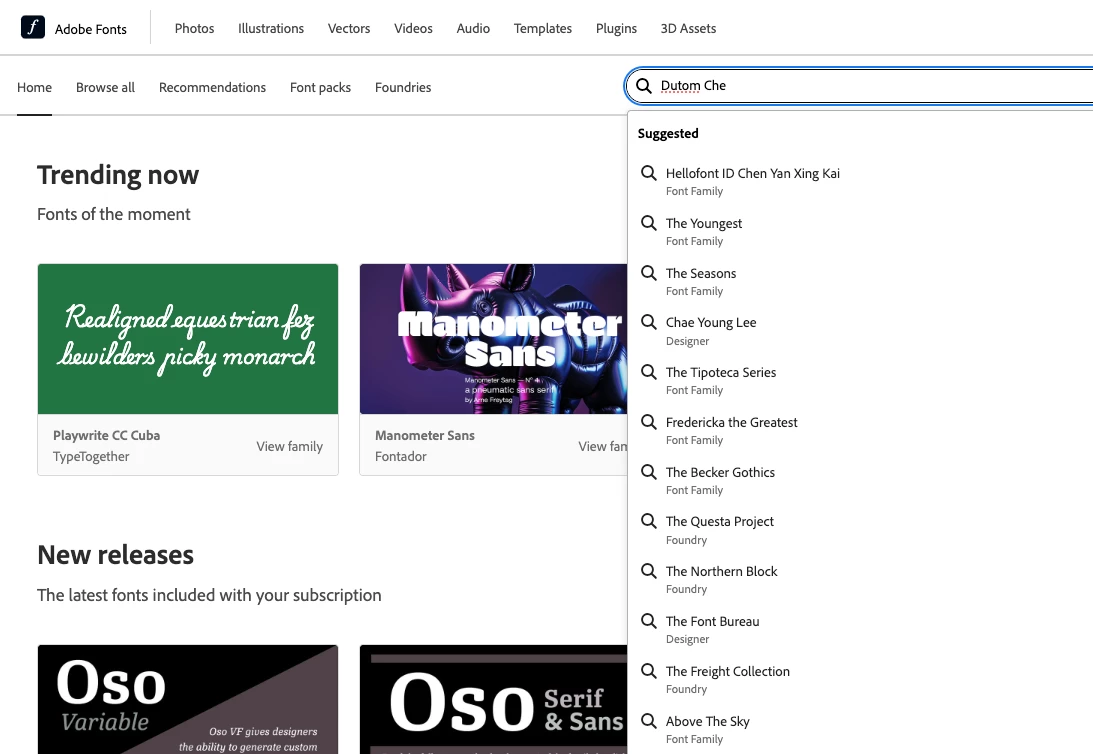Screen dimensions: 1093x754
Task: Select designer suggestion The Font Bureau
Action: point(860,629)
